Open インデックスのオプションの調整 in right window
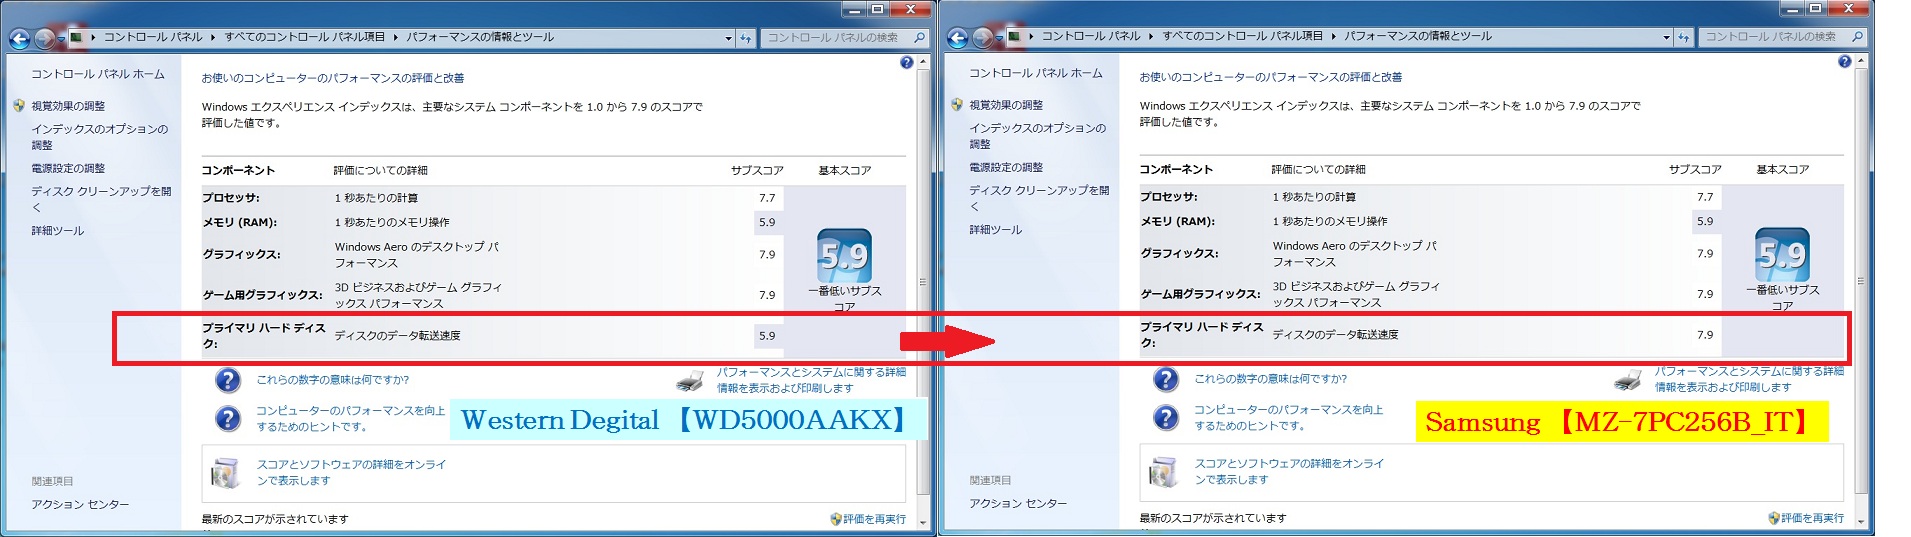The height and width of the screenshot is (537, 1911). coord(1037,136)
